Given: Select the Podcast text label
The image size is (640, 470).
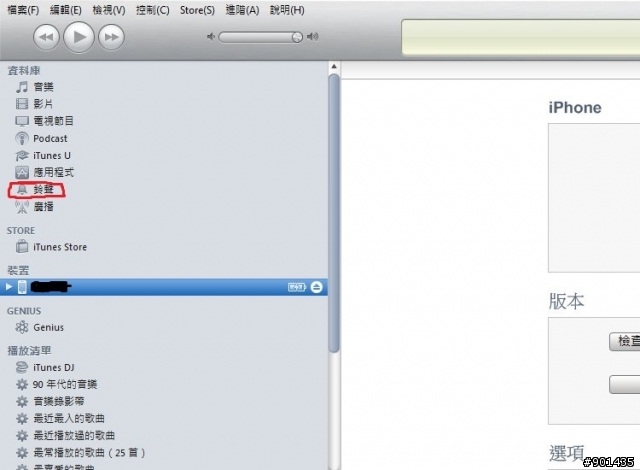Looking at the screenshot, I should click(x=50, y=139).
